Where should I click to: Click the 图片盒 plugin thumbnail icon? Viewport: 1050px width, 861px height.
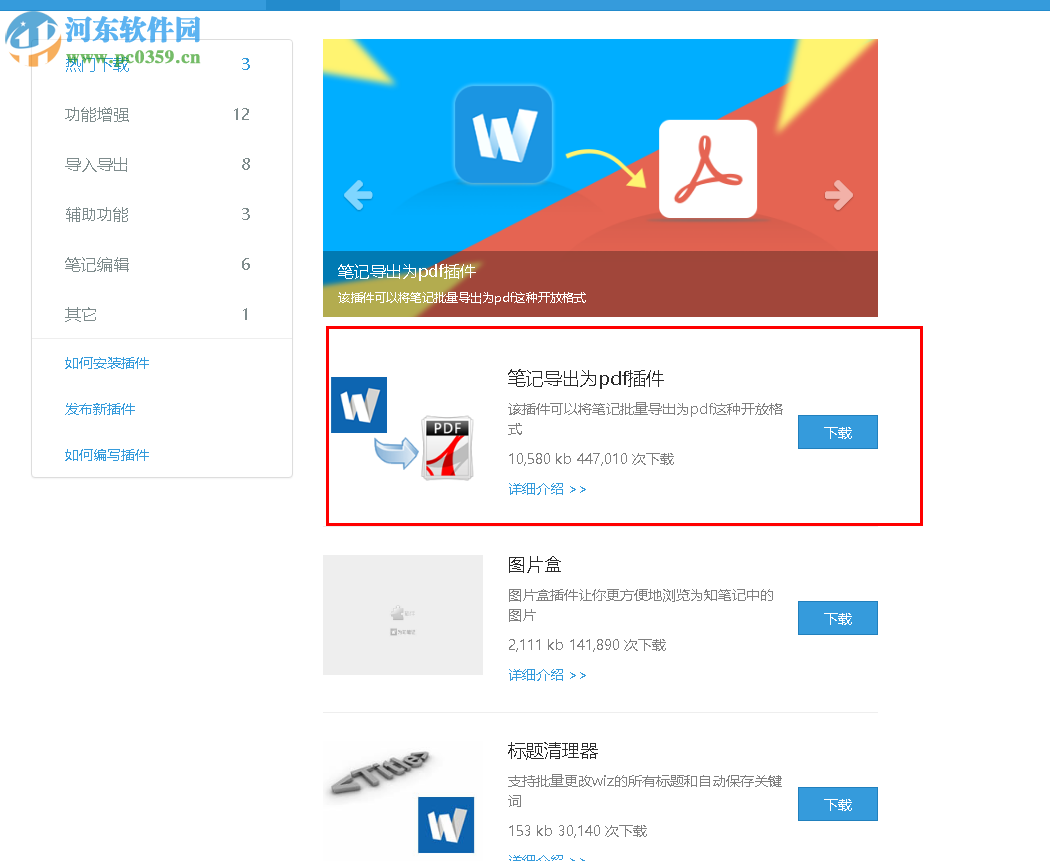pyautogui.click(x=402, y=614)
